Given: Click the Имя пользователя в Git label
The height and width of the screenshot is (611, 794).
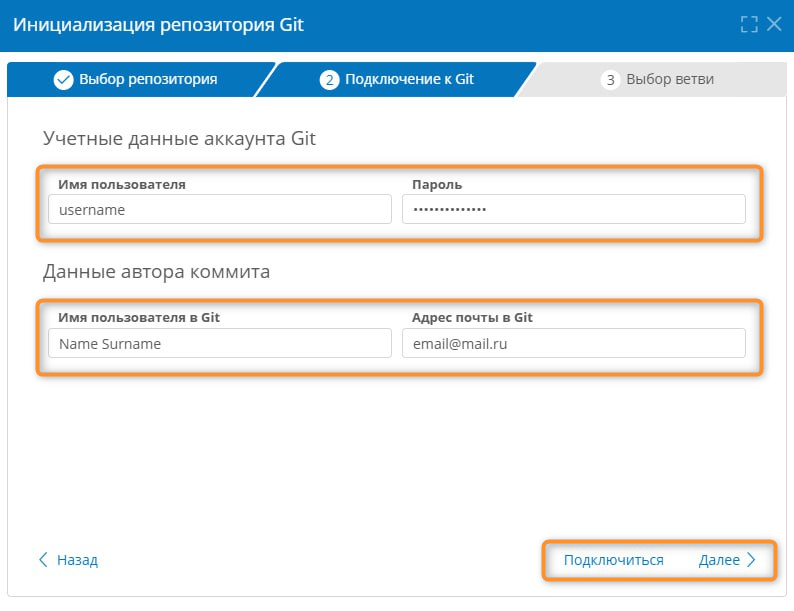Looking at the screenshot, I should click(x=139, y=317).
